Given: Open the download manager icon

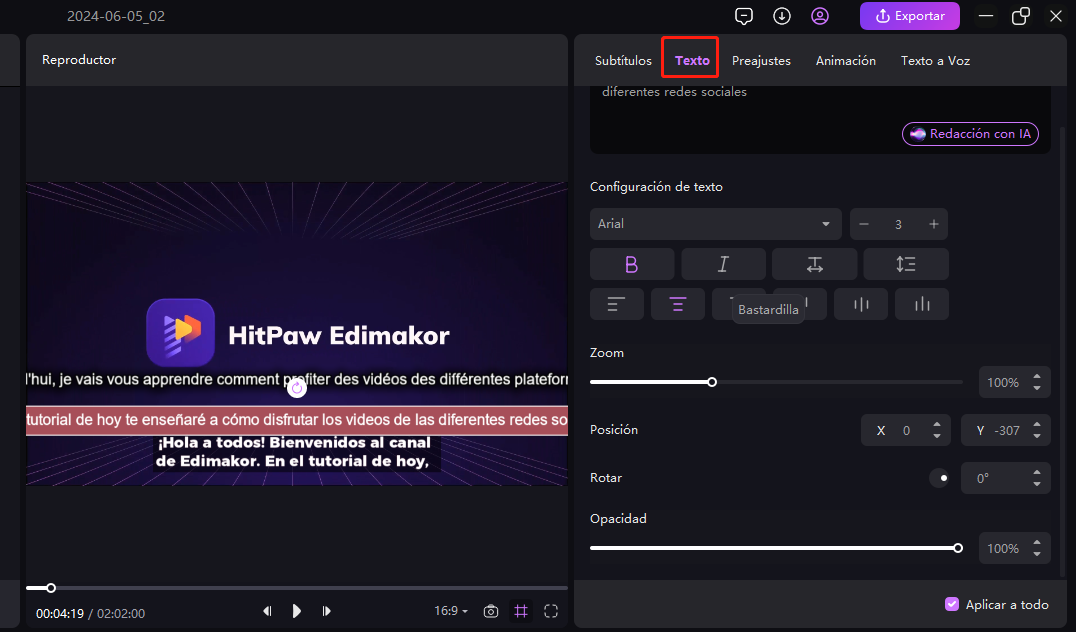Looking at the screenshot, I should pos(782,16).
